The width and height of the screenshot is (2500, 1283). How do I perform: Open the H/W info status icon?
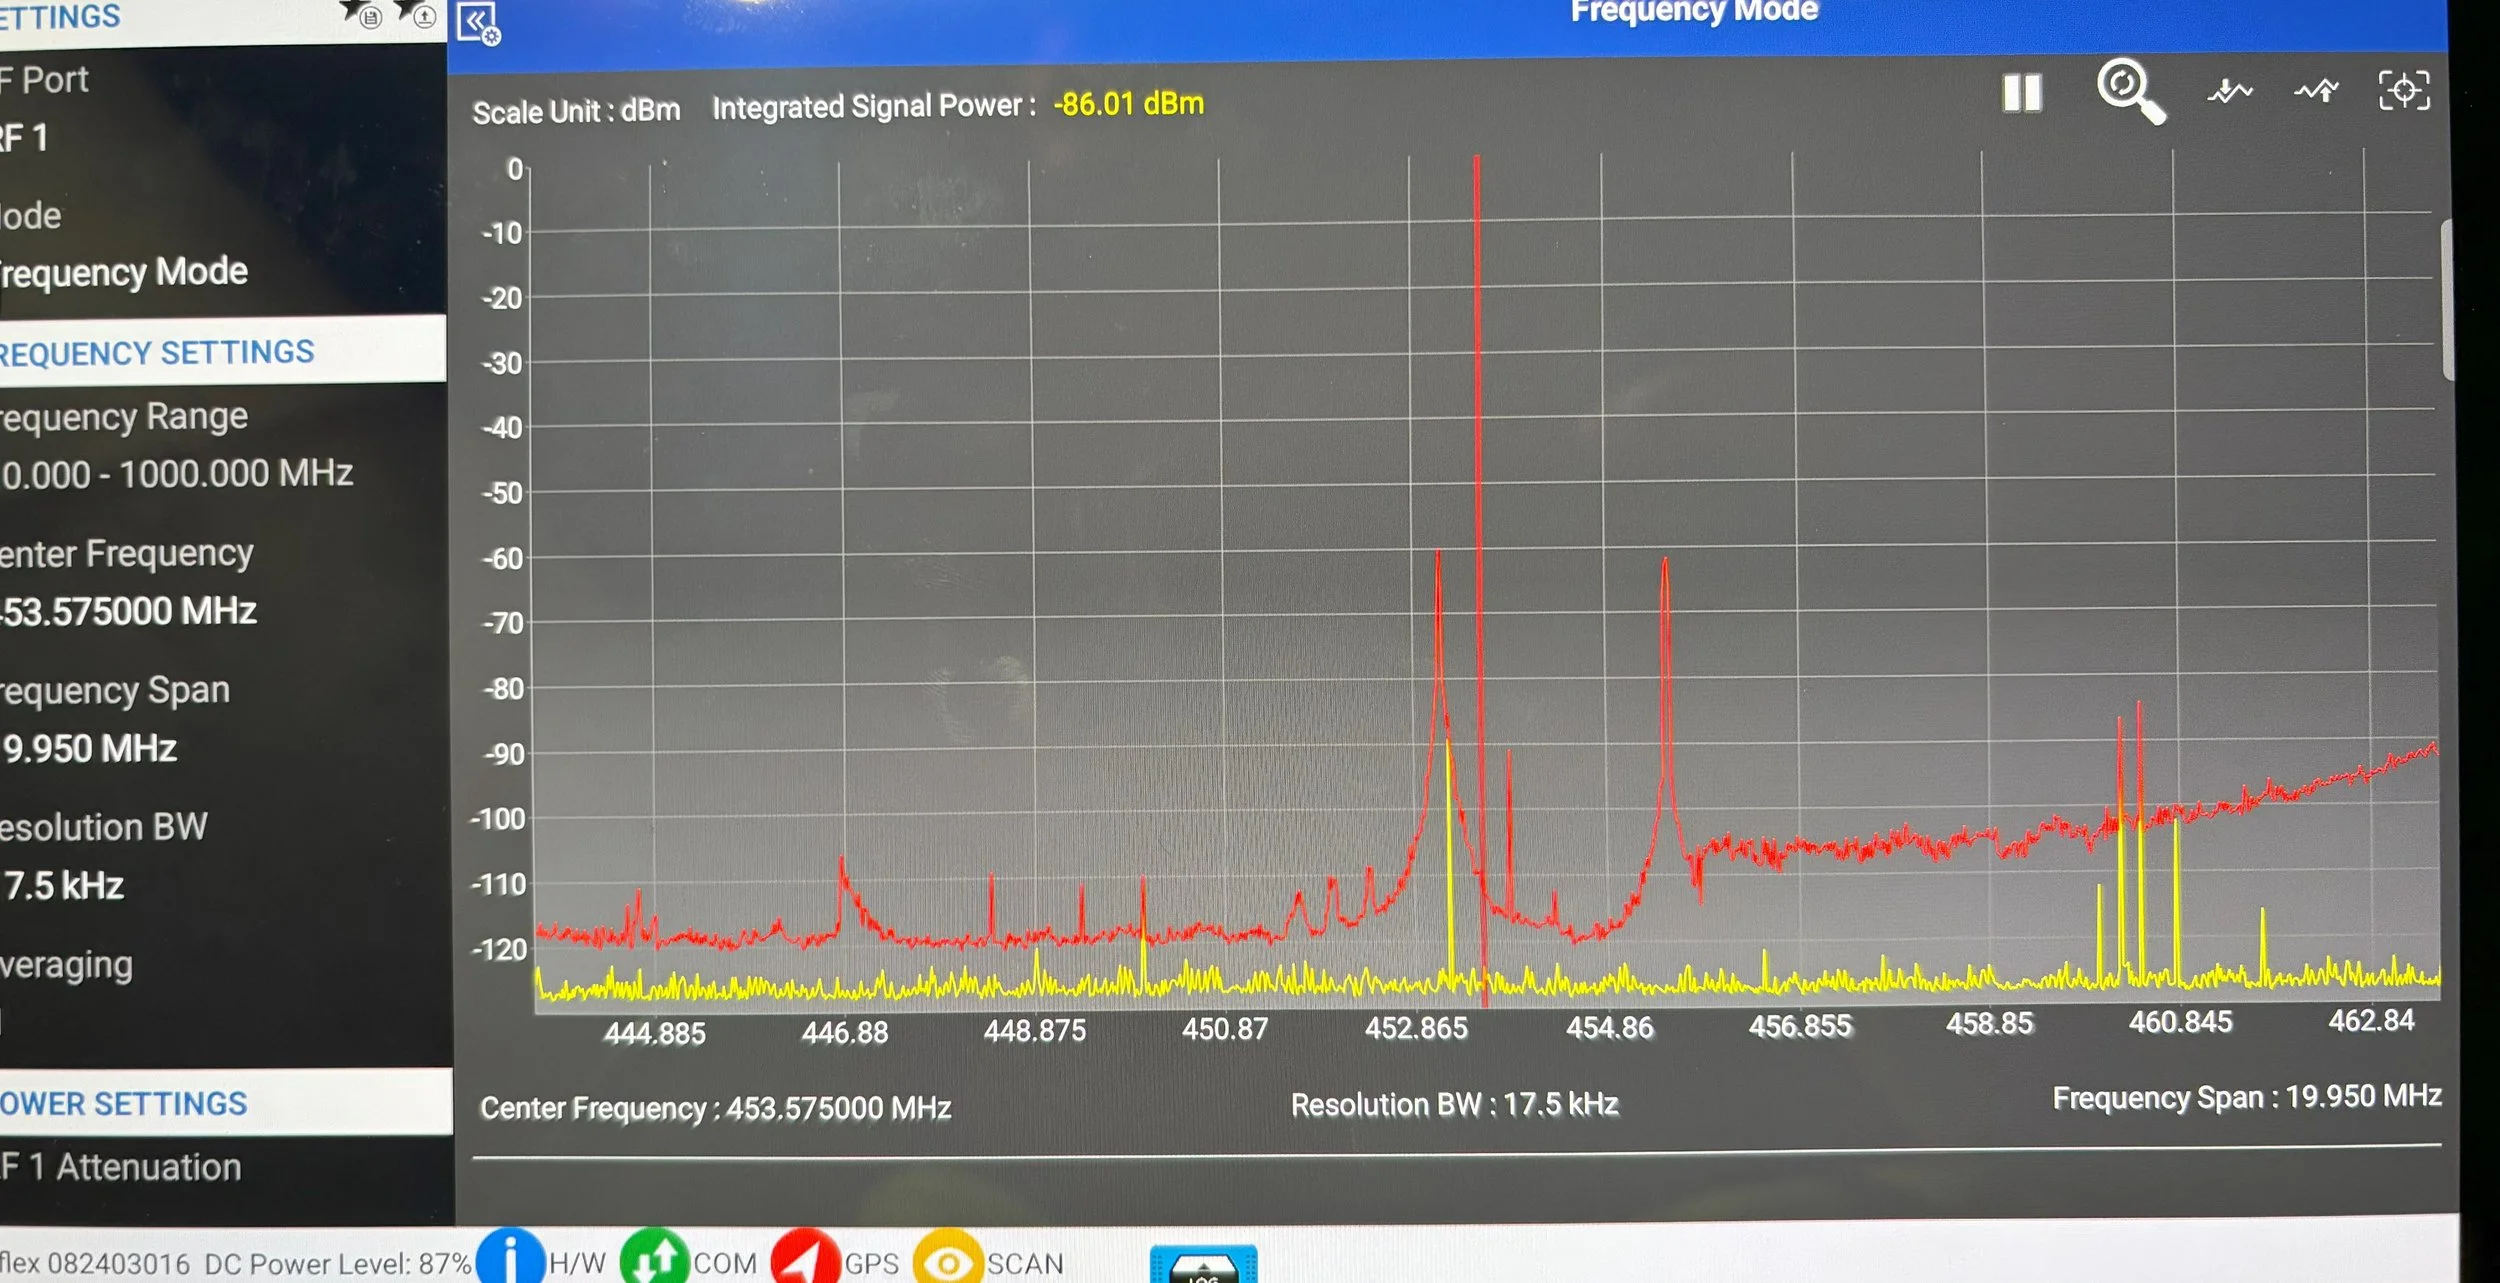pos(510,1259)
